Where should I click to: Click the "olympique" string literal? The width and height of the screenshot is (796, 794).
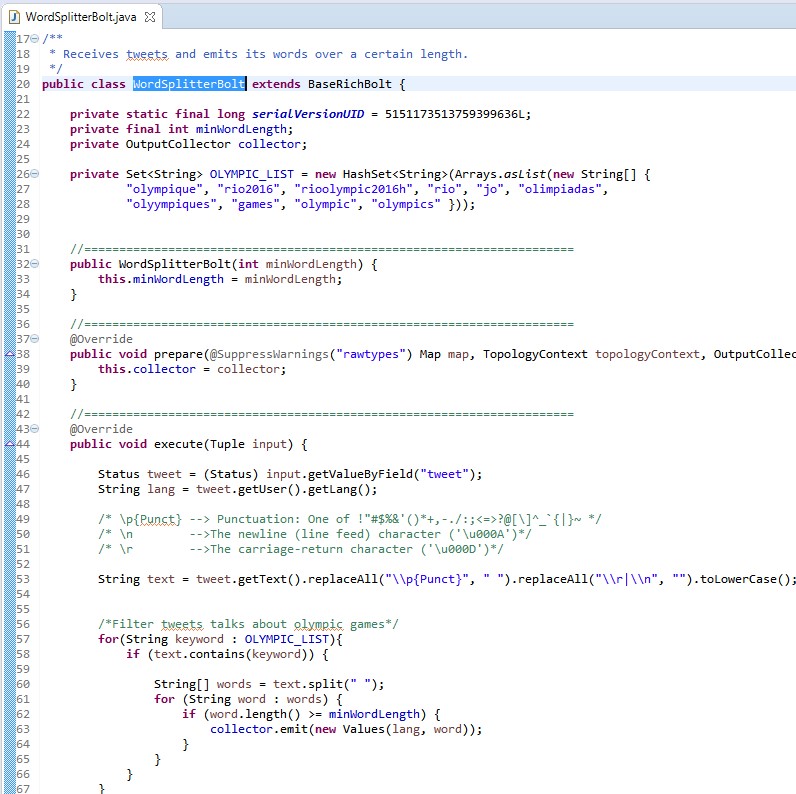(x=164, y=189)
